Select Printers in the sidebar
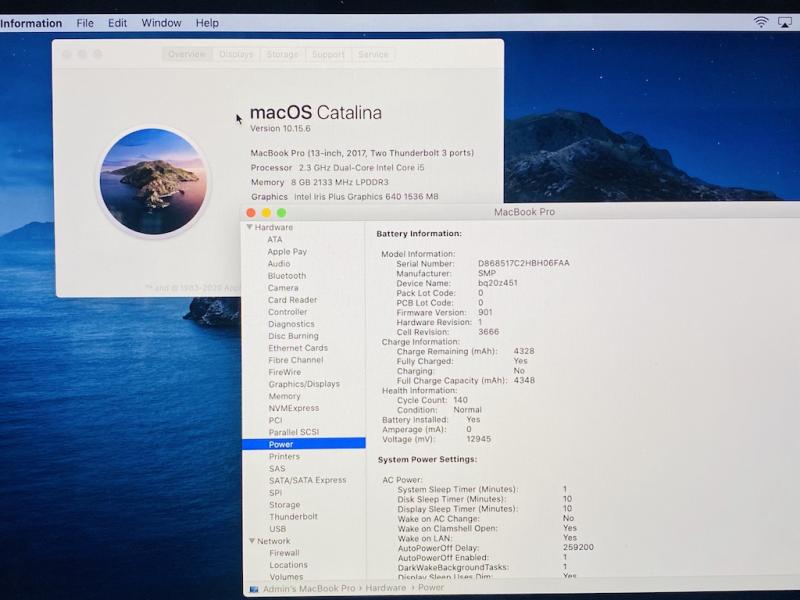 (x=284, y=456)
